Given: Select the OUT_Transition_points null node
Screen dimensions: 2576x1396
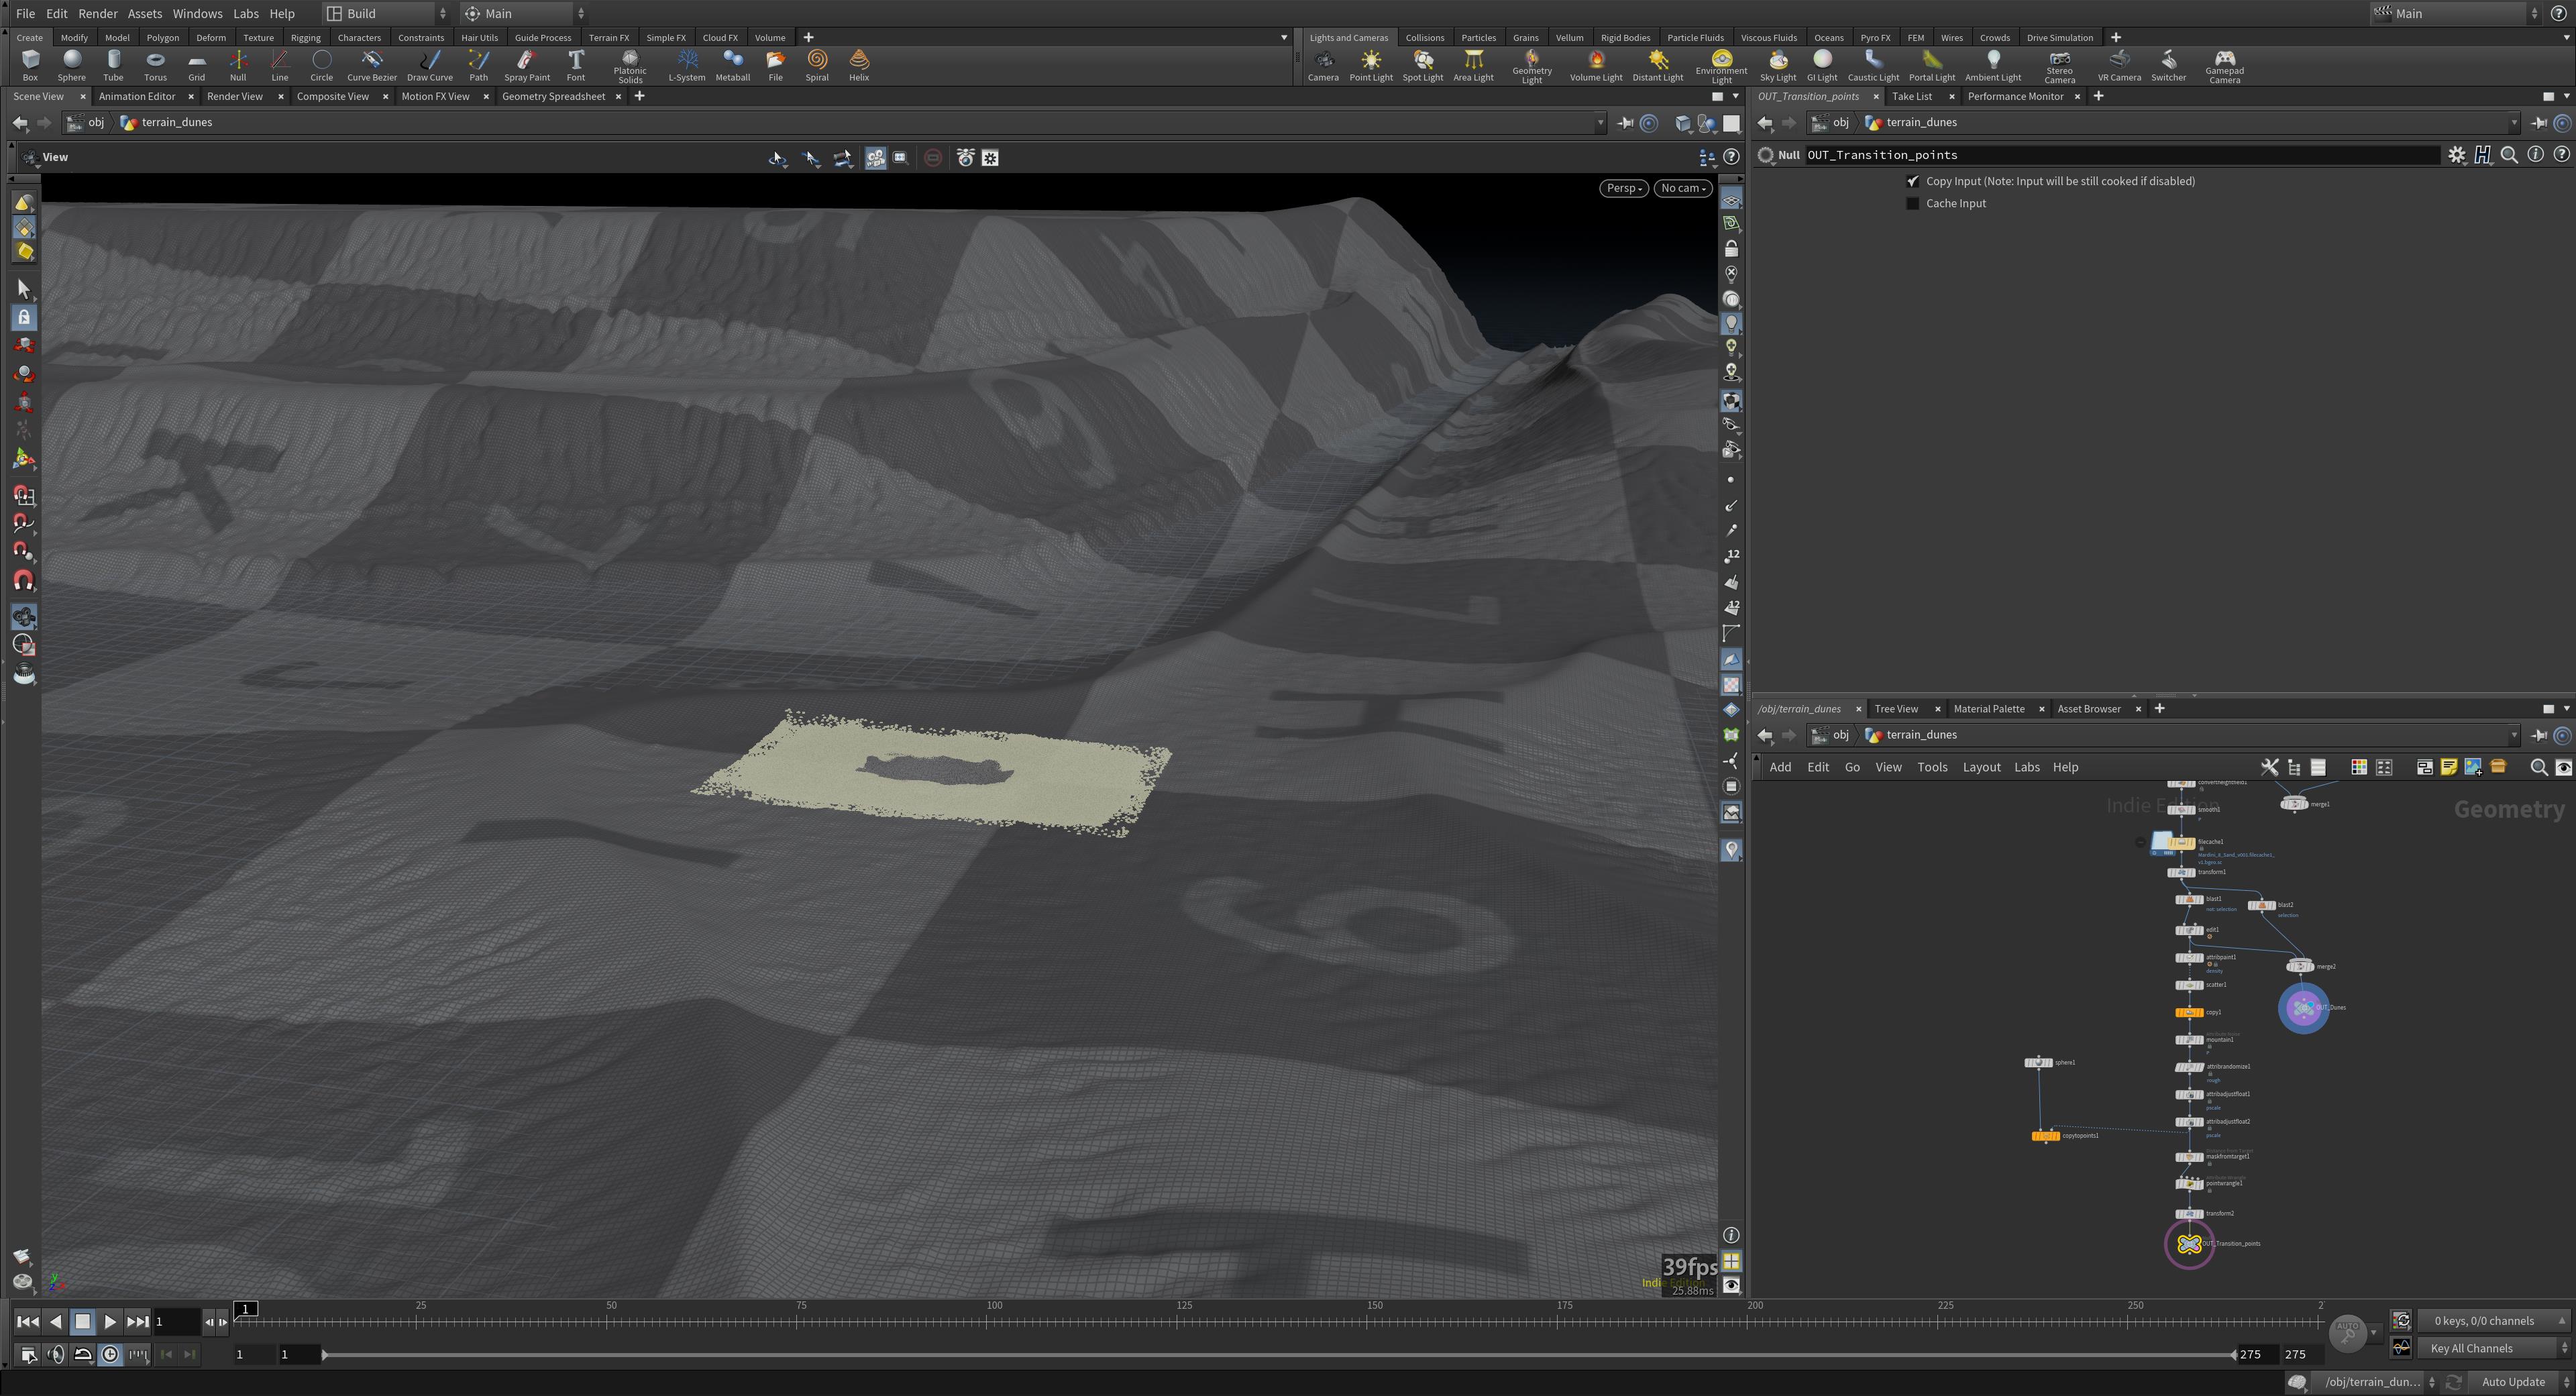Looking at the screenshot, I should click(x=2189, y=1244).
